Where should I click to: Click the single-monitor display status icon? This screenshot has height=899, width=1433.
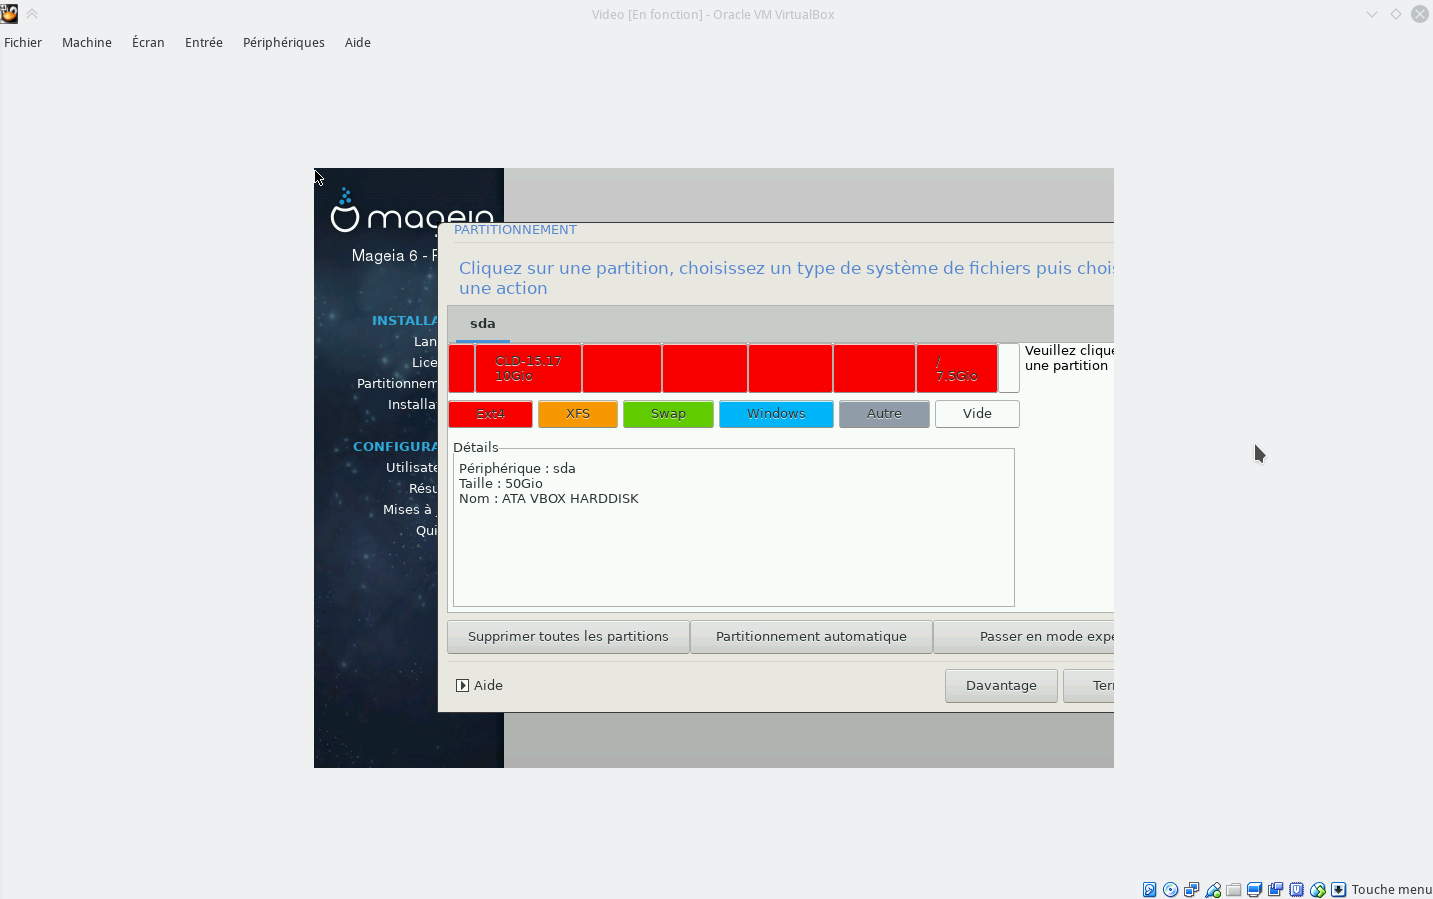tap(1255, 889)
